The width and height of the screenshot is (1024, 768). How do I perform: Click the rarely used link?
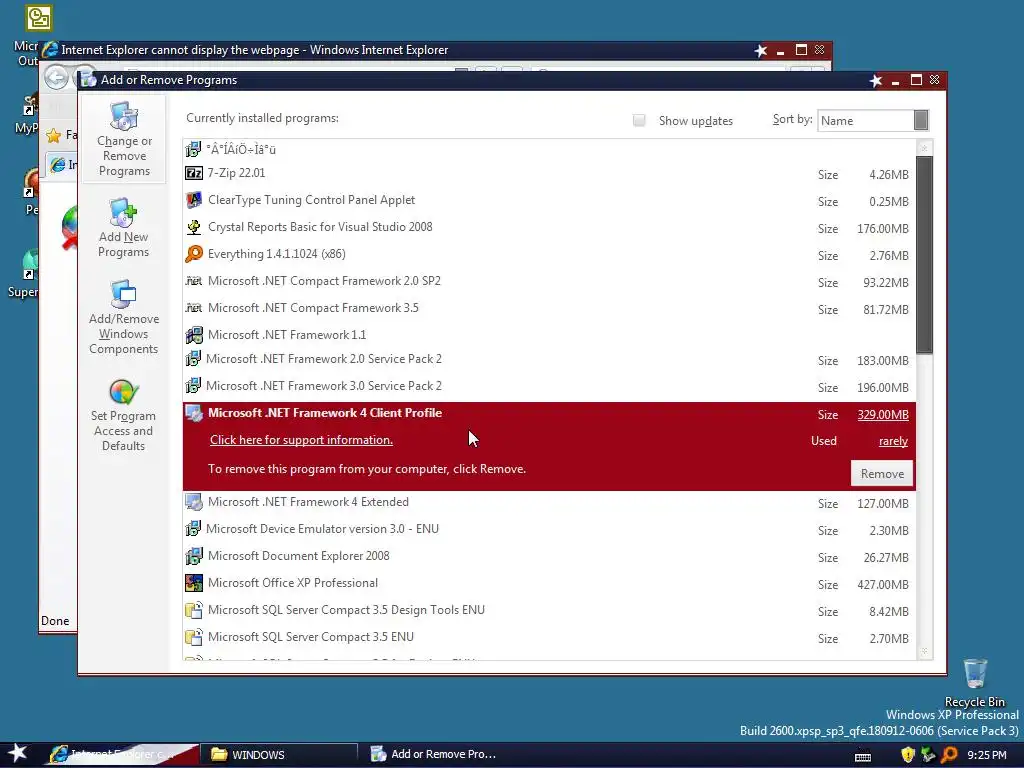click(x=893, y=441)
